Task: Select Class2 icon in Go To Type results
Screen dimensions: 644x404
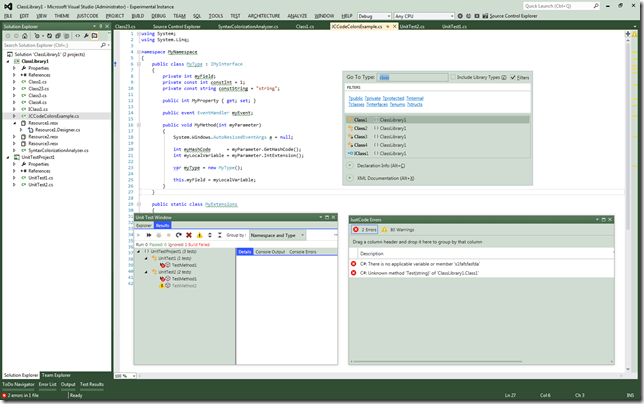Action: [349, 127]
